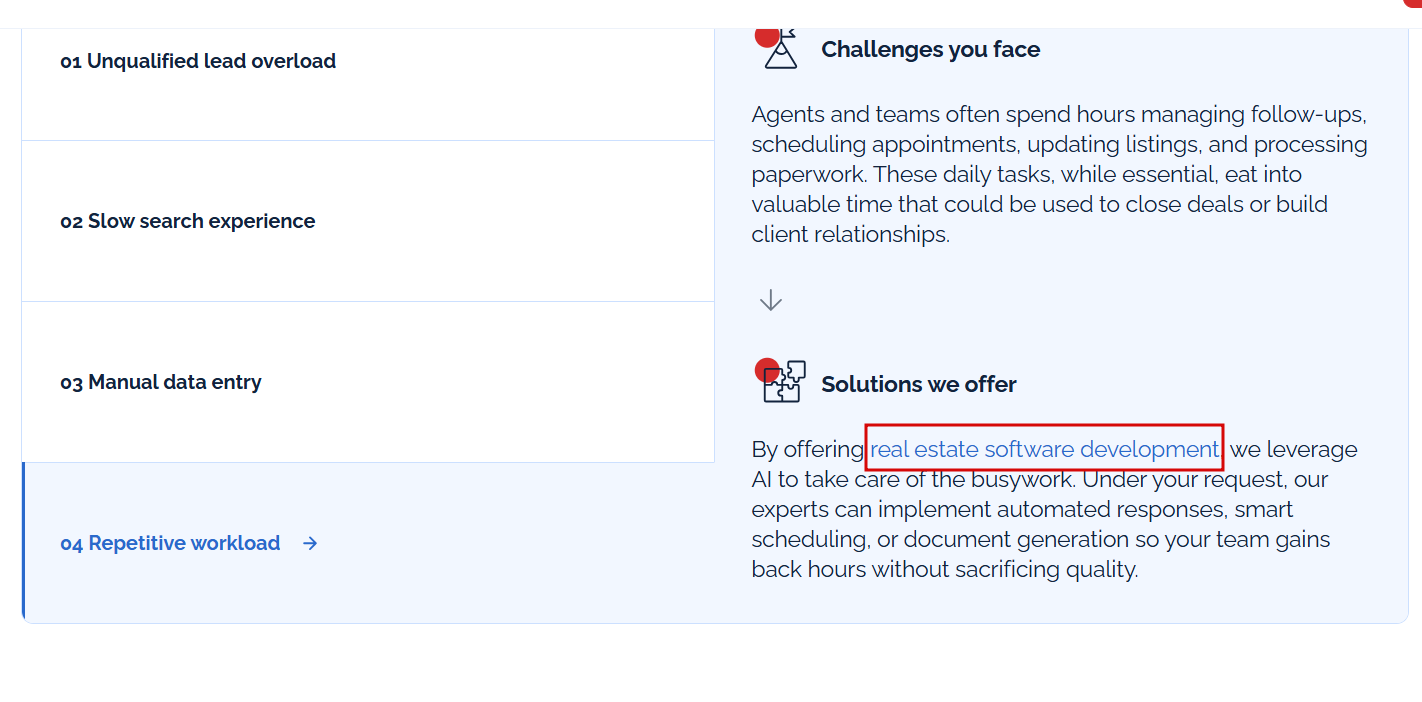Click the blue active-tab indicator bar
This screenshot has height=702, width=1422.
click(x=23, y=543)
